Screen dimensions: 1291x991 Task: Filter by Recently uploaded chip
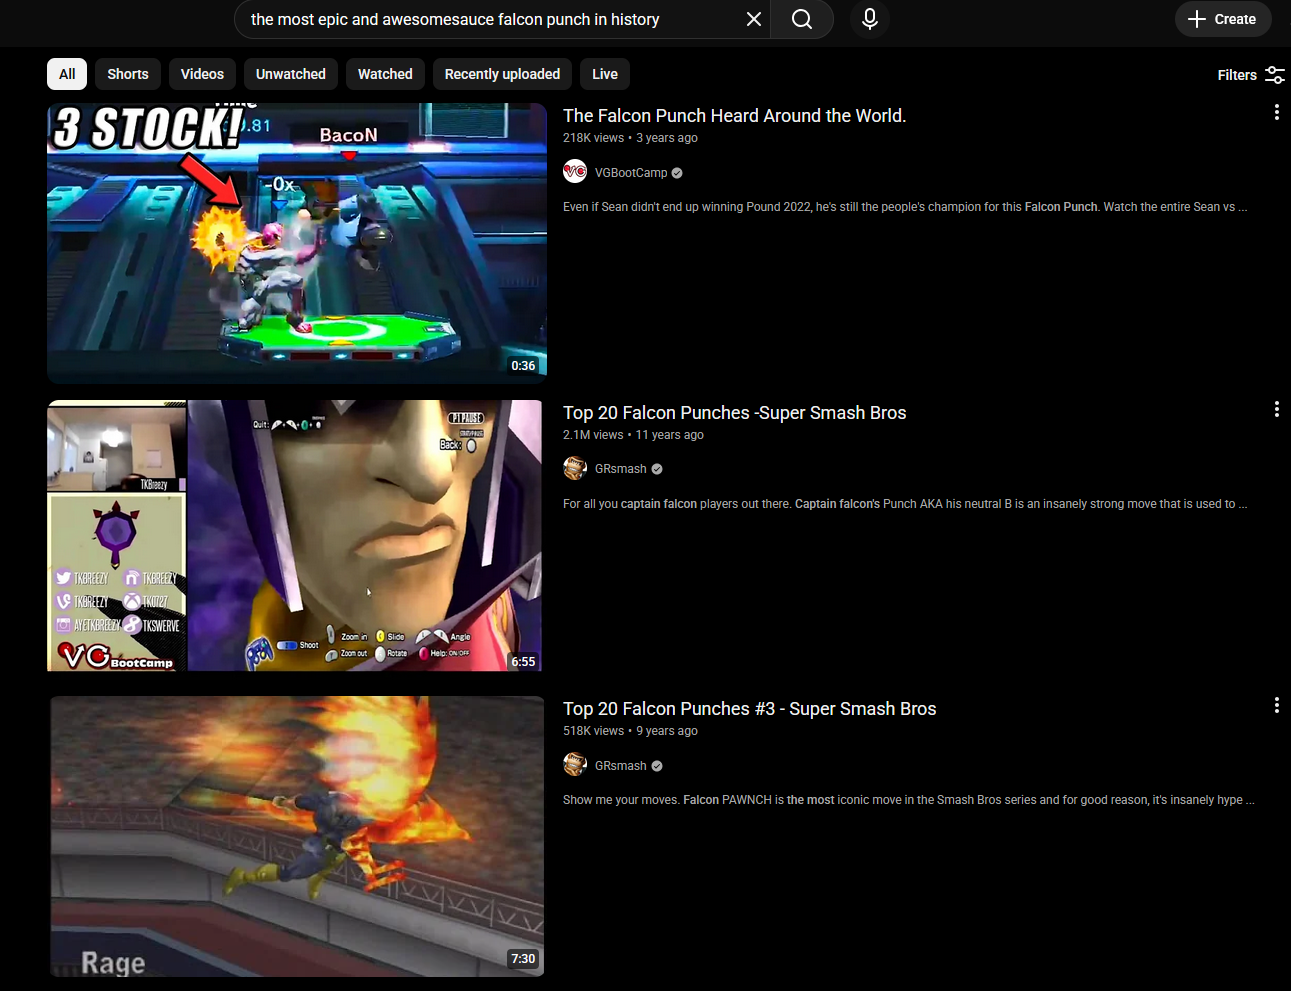[502, 74]
